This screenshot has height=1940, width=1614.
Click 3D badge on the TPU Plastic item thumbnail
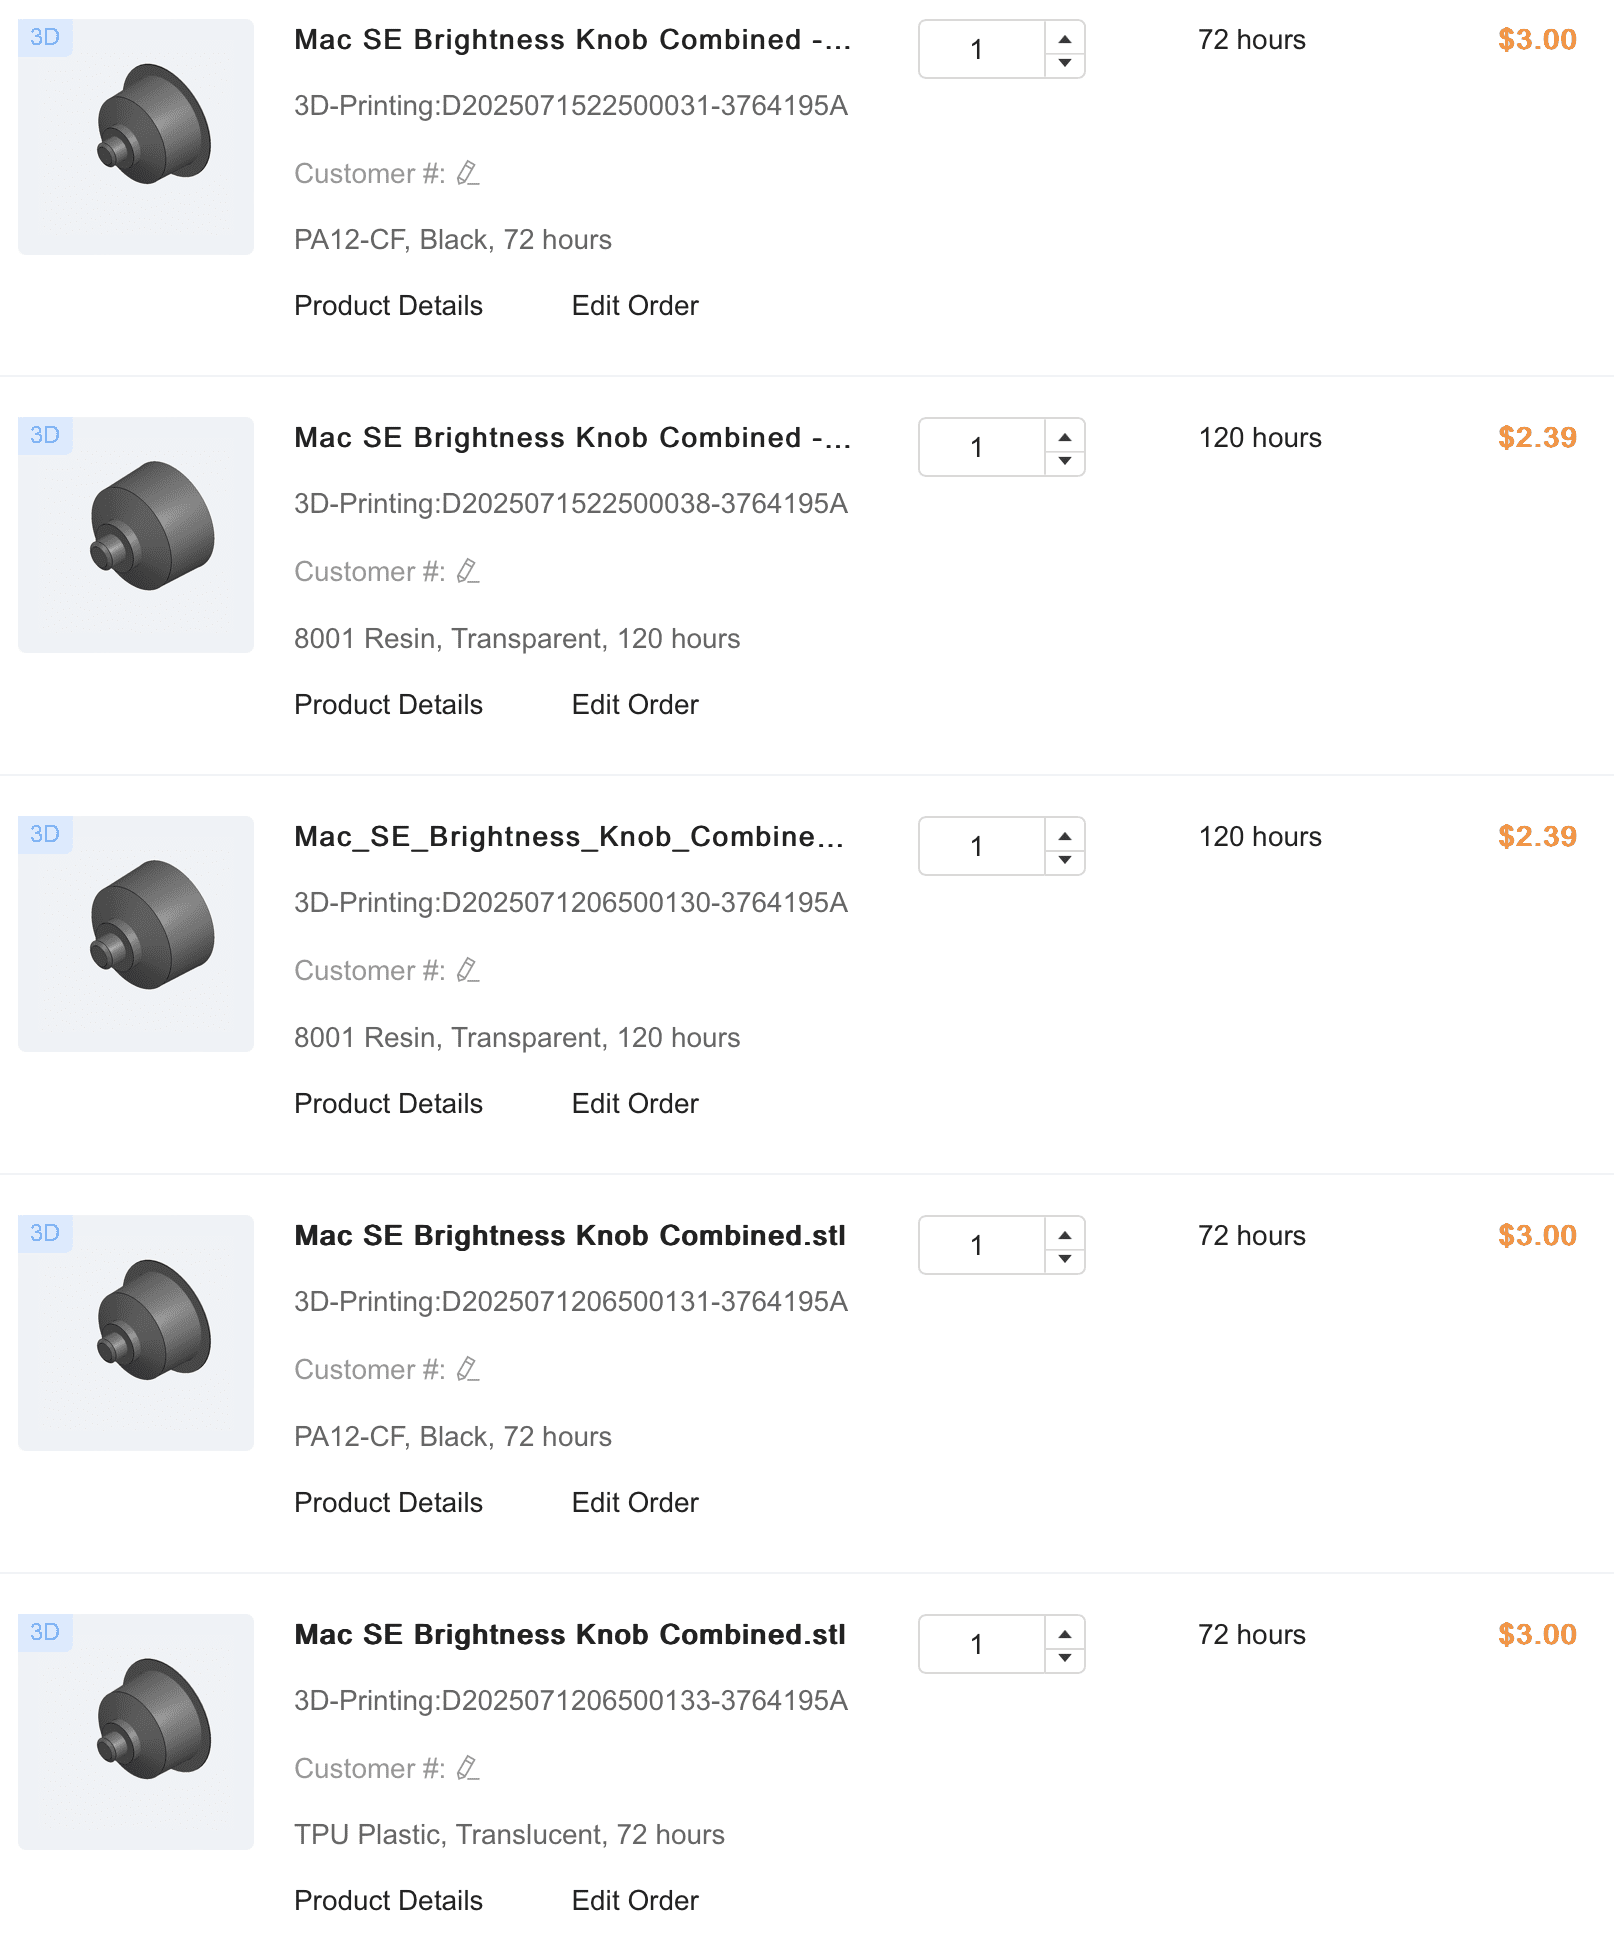[45, 1633]
